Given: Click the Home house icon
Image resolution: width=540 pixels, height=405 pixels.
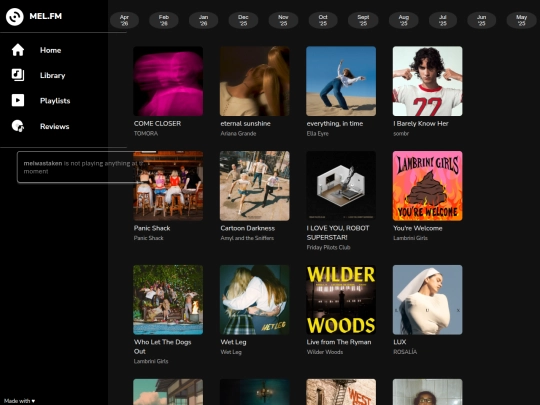Looking at the screenshot, I should pos(18,50).
